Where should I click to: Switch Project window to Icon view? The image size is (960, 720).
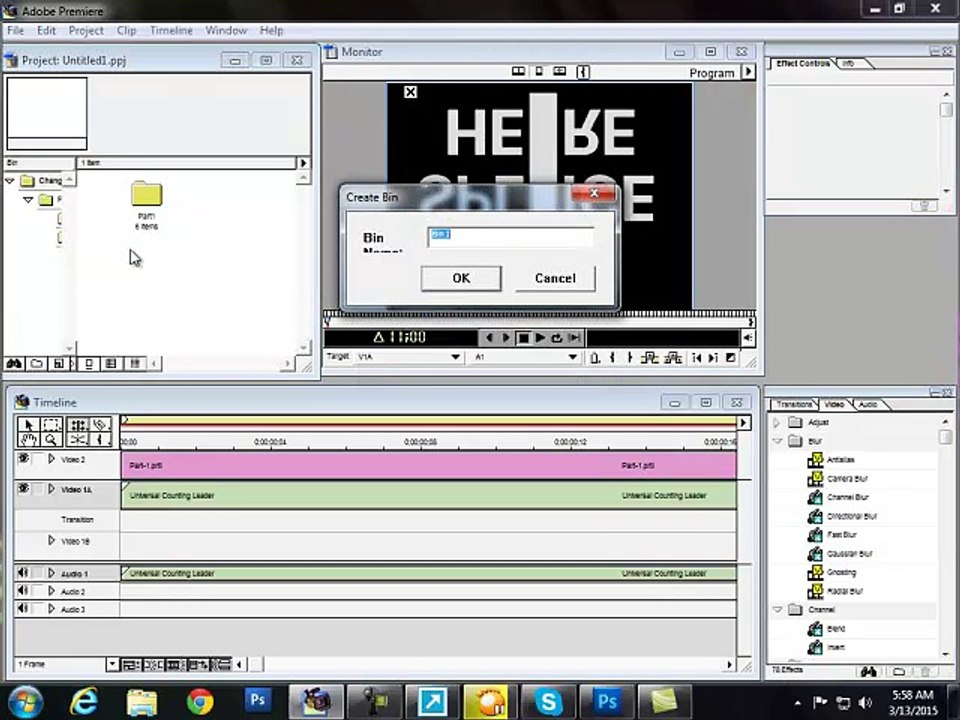tap(89, 364)
